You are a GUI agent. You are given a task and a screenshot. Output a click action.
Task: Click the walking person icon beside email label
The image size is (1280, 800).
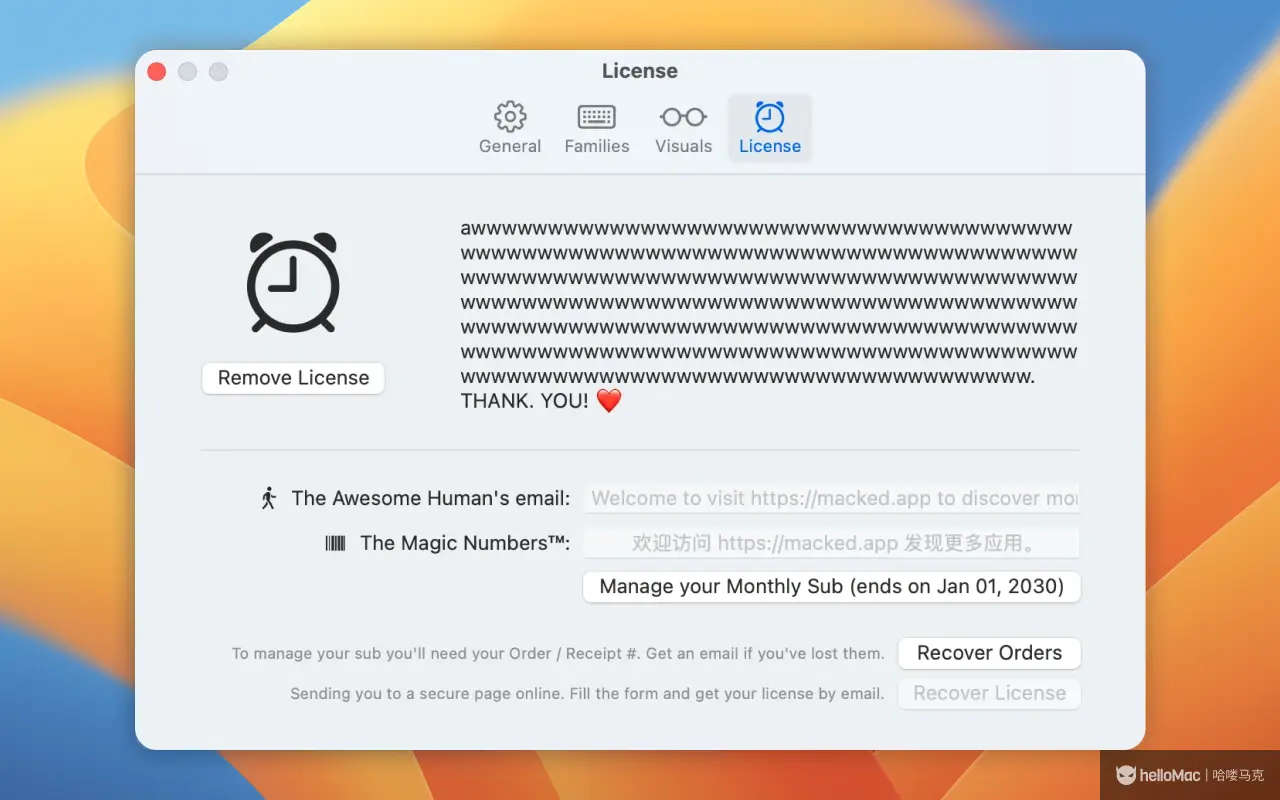point(268,498)
